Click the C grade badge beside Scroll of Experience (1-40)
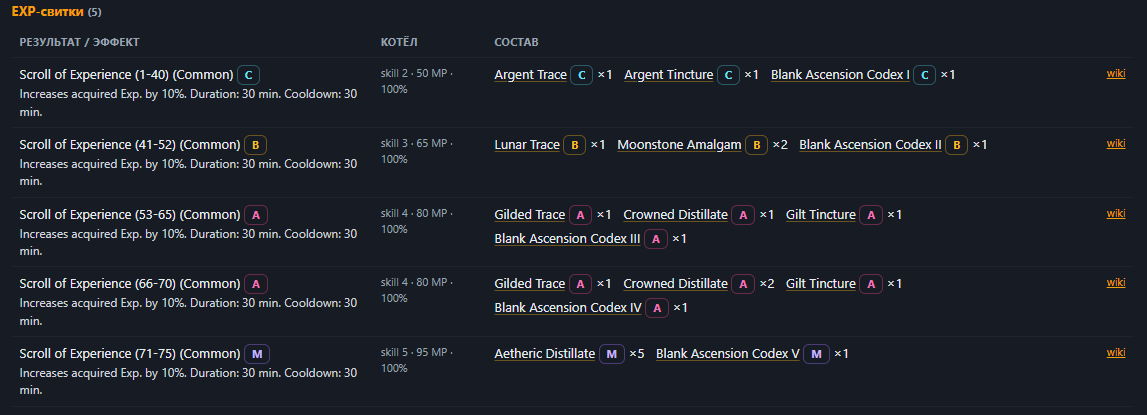The height and width of the screenshot is (415, 1147). tap(249, 75)
